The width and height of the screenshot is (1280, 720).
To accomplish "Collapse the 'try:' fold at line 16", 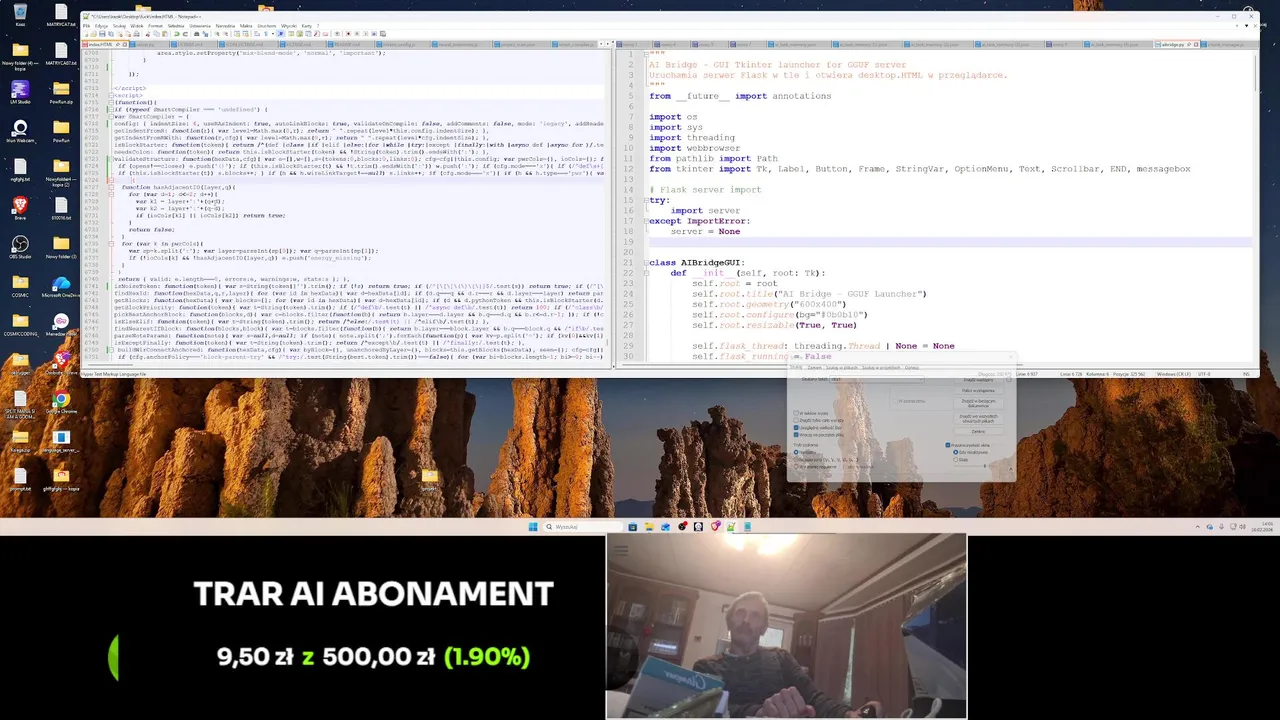I will tap(646, 200).
